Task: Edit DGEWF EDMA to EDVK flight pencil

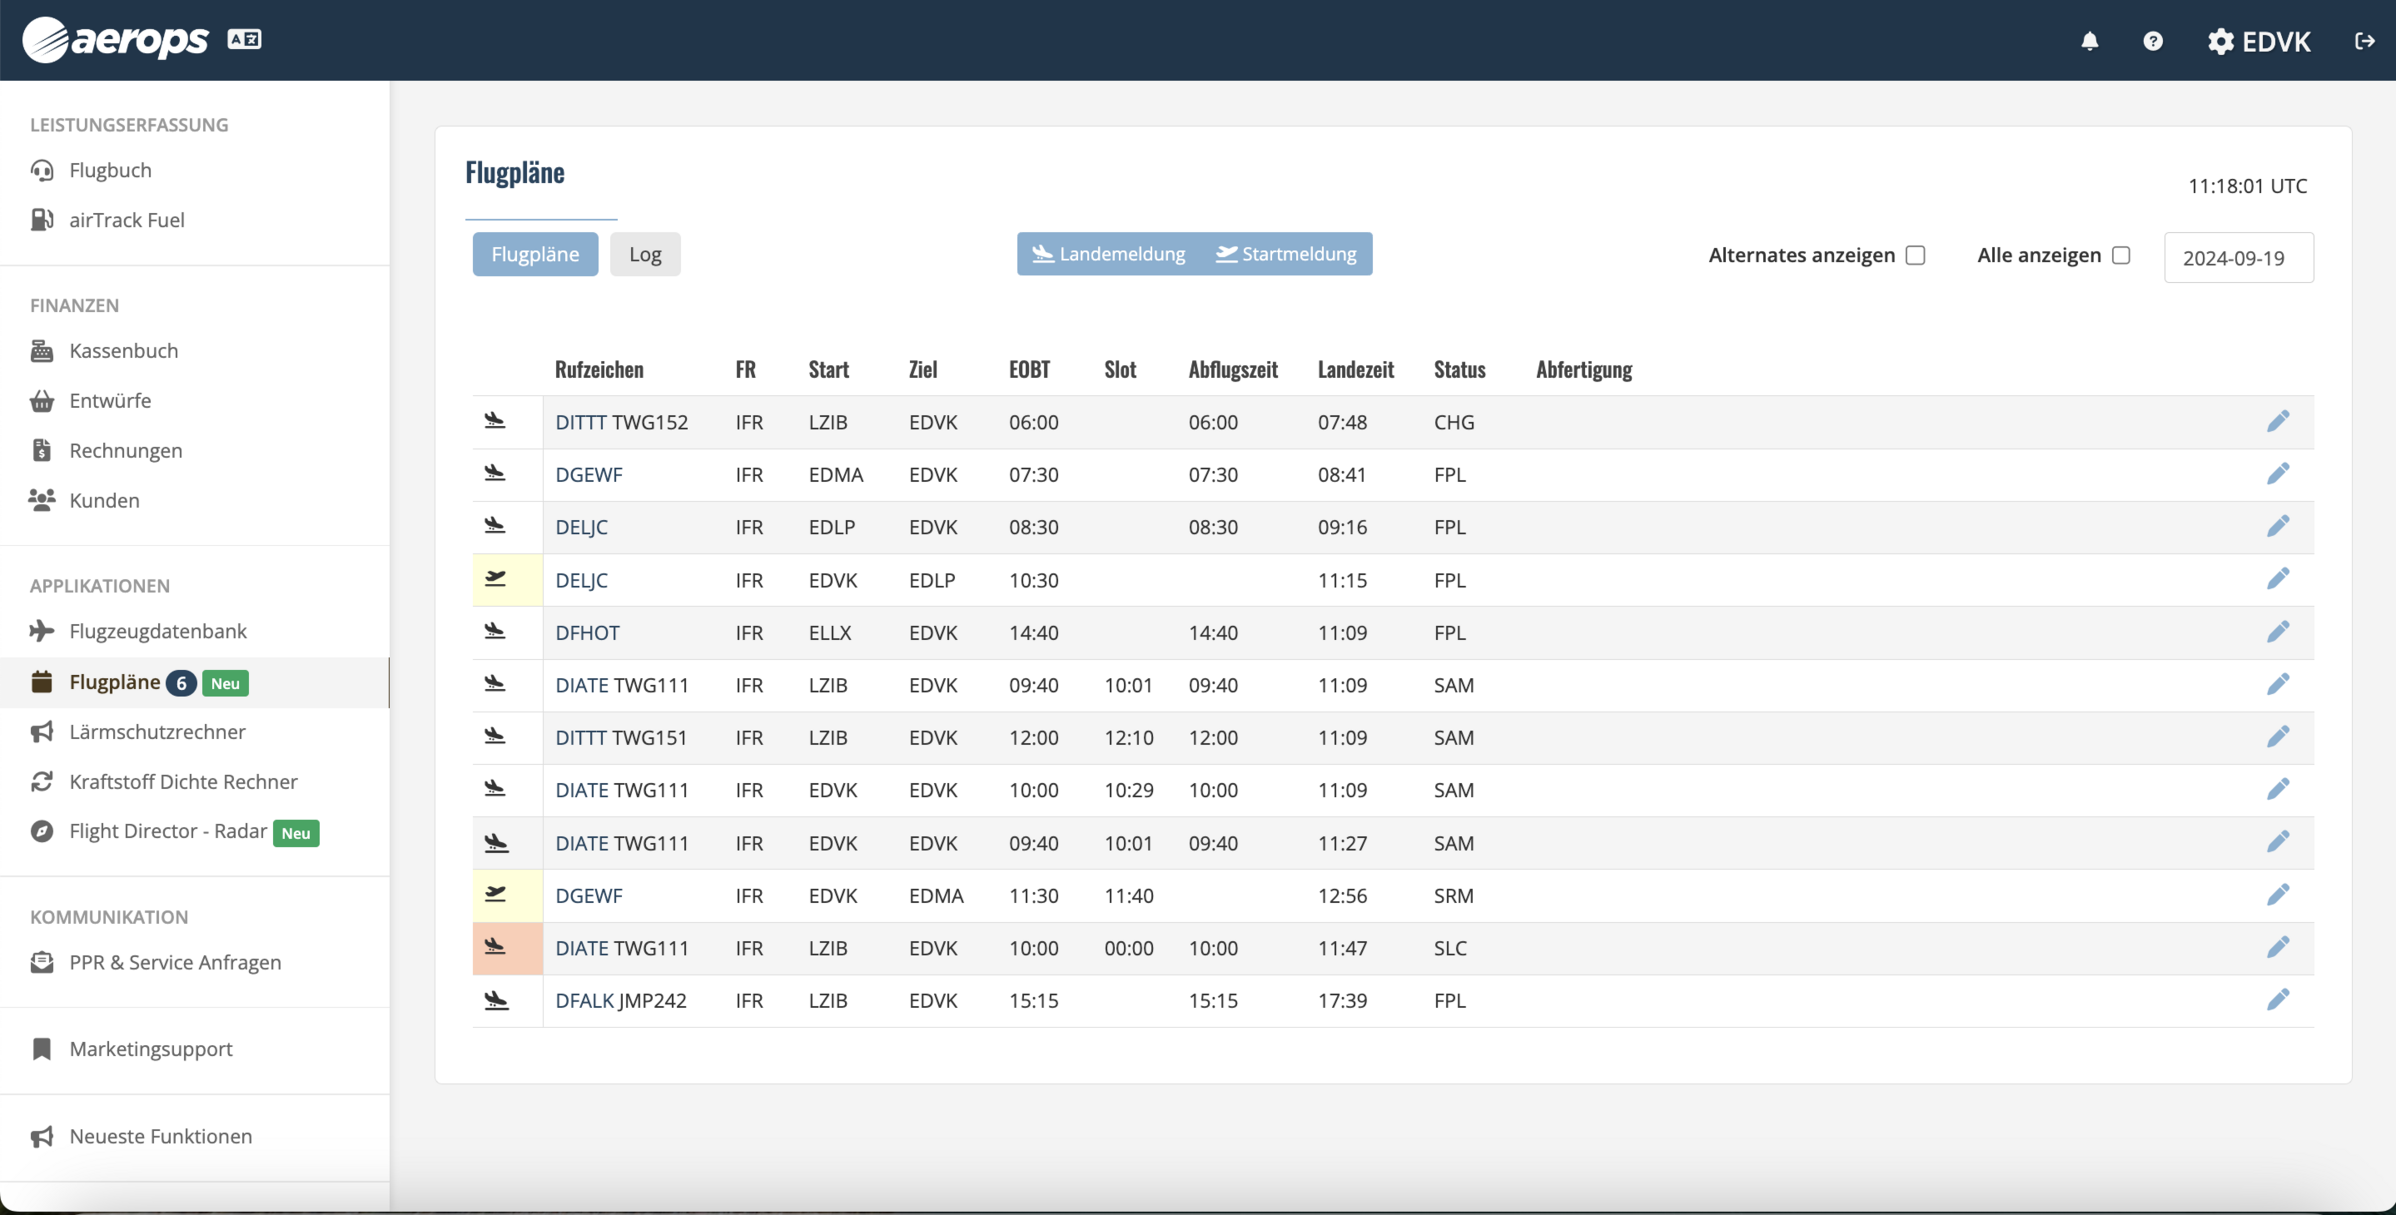Action: tap(2277, 474)
